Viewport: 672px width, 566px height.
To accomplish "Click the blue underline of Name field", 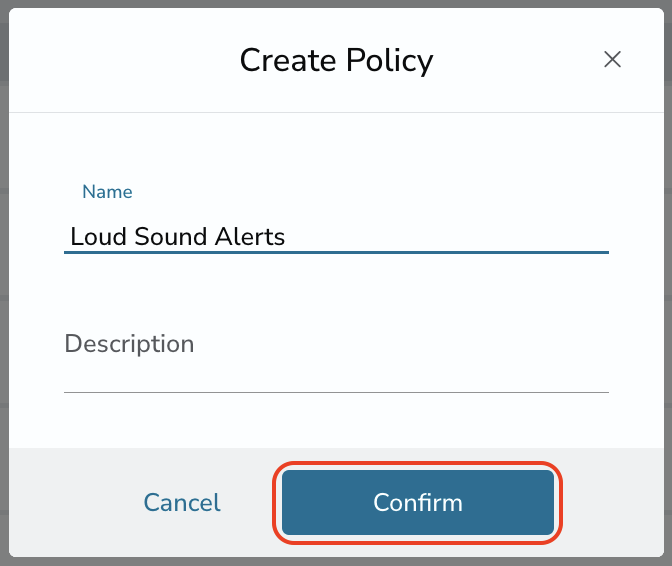I will (x=336, y=252).
